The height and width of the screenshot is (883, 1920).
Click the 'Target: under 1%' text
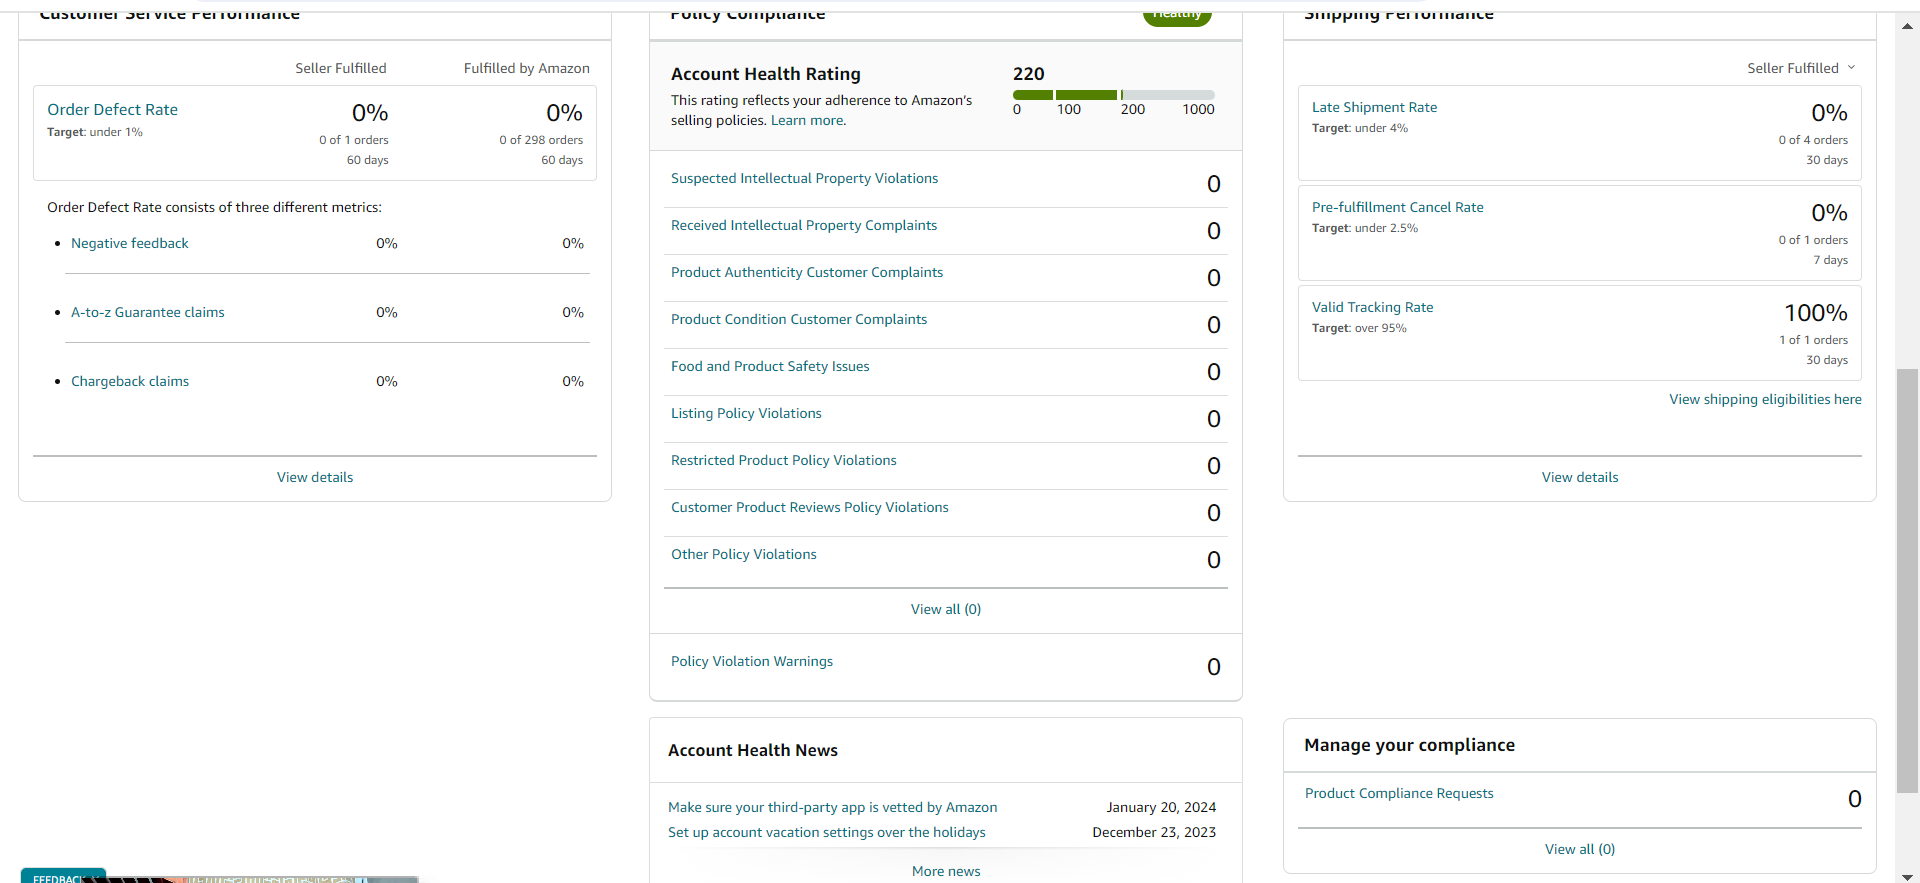(x=95, y=132)
